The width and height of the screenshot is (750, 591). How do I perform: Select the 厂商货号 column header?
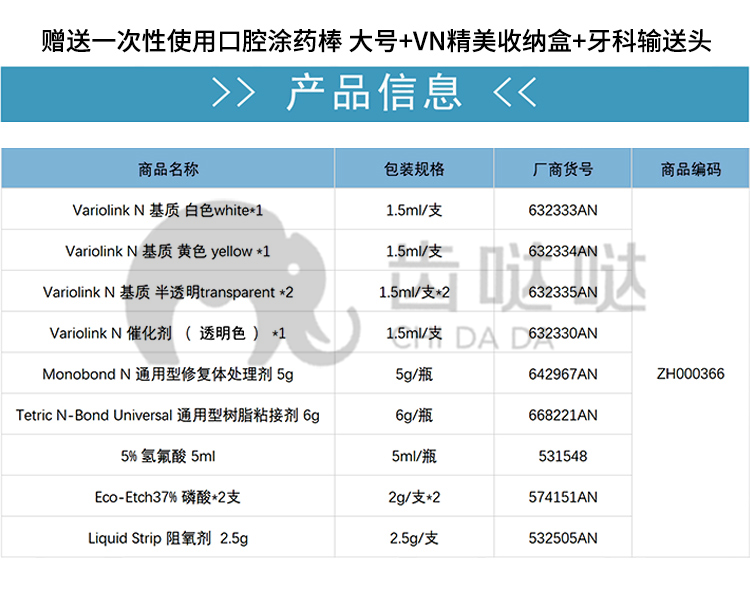click(563, 169)
